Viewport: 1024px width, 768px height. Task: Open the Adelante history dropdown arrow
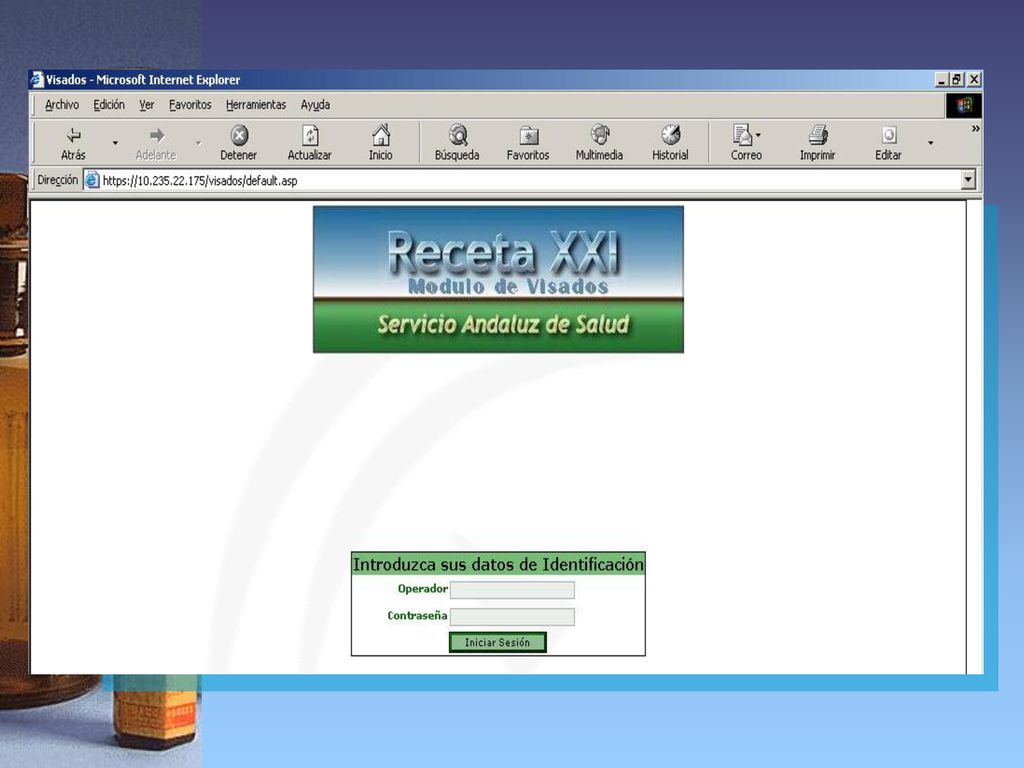[199, 143]
